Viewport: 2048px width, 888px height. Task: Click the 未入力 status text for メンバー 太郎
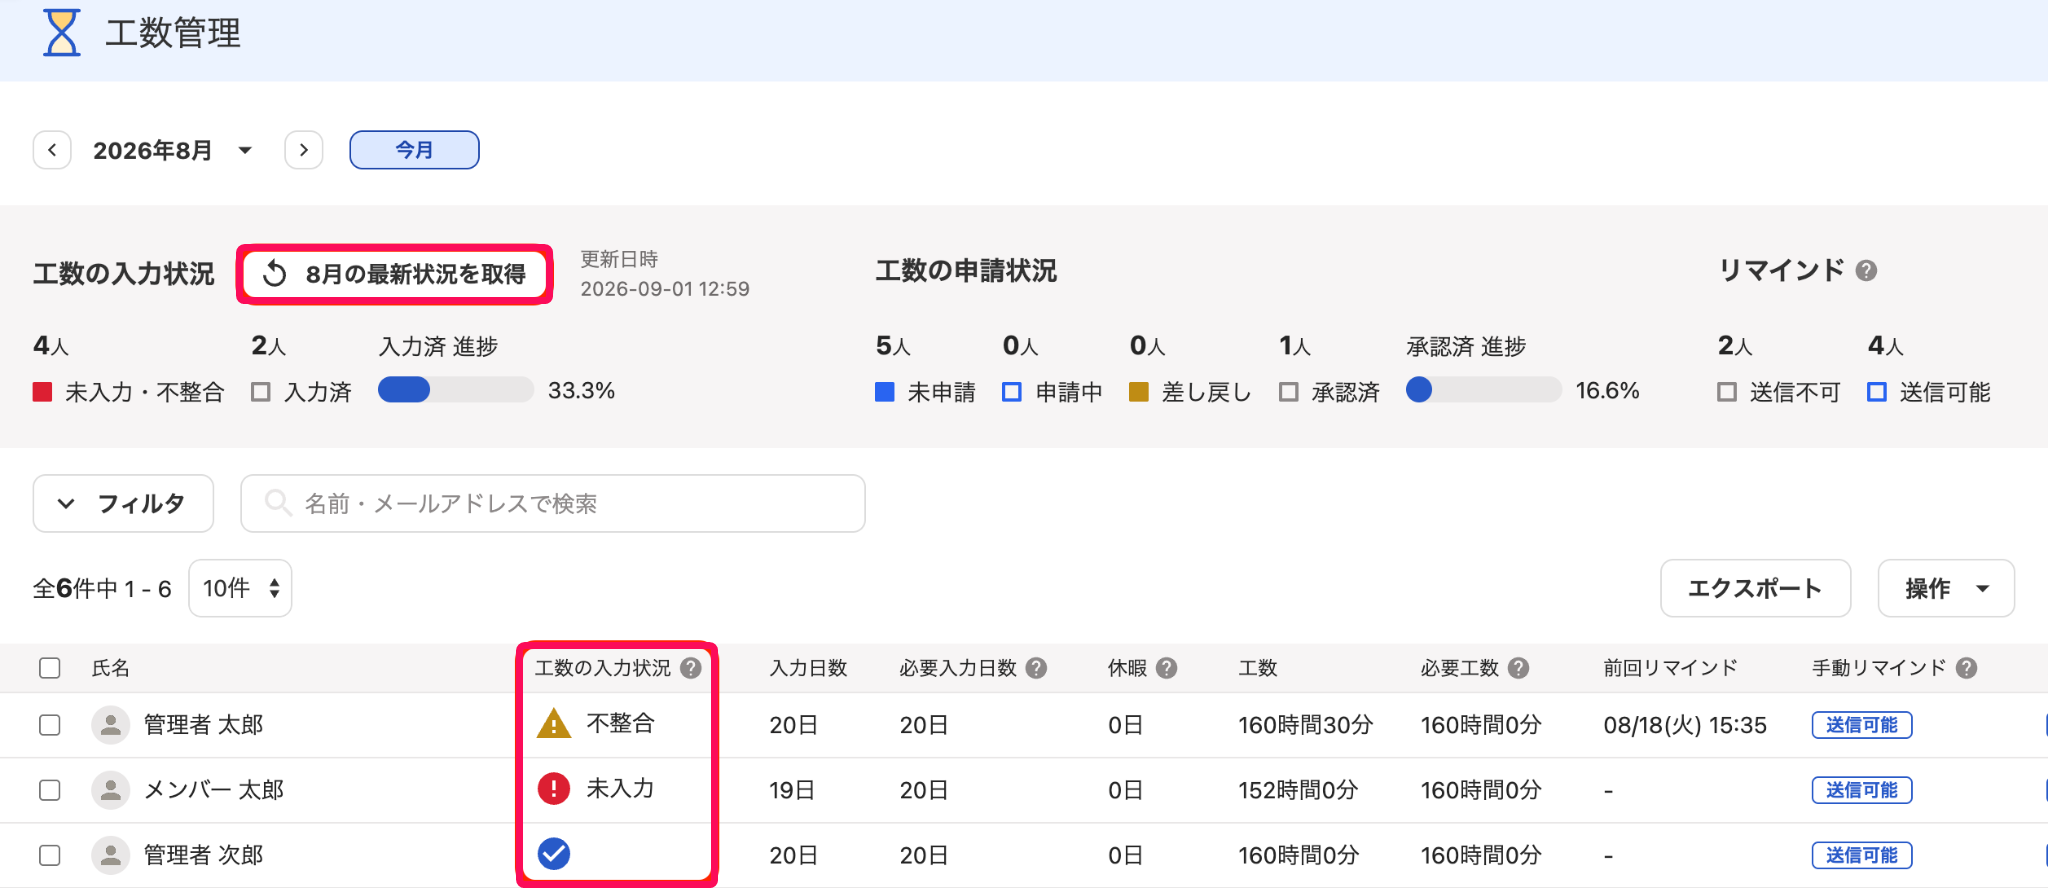(x=620, y=789)
